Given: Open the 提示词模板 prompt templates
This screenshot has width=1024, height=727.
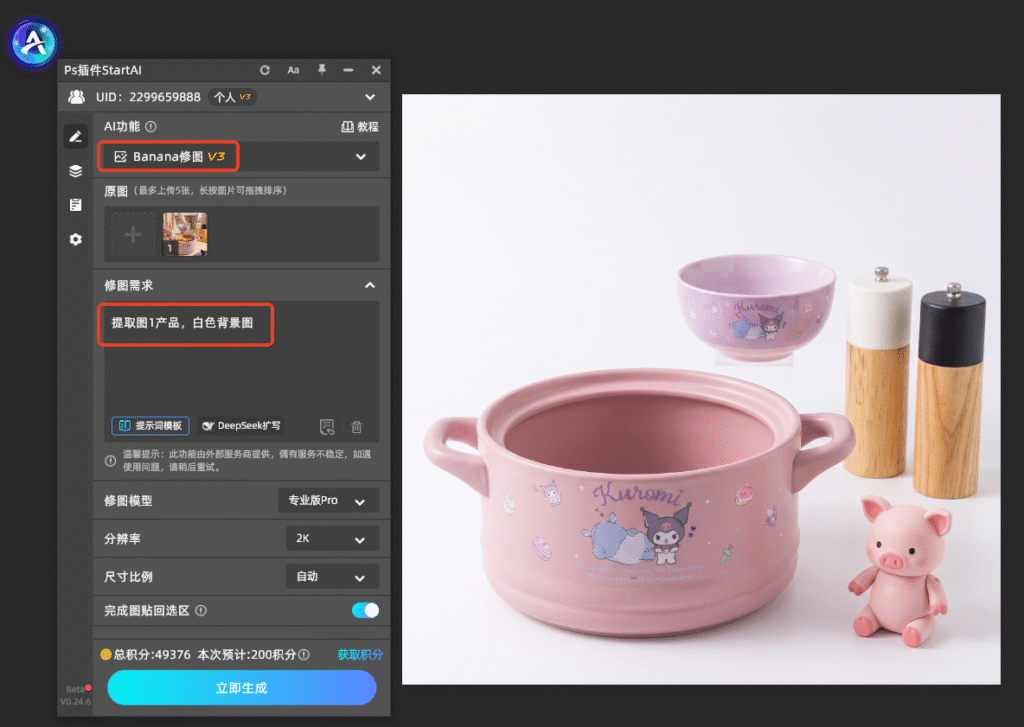Looking at the screenshot, I should pyautogui.click(x=151, y=426).
